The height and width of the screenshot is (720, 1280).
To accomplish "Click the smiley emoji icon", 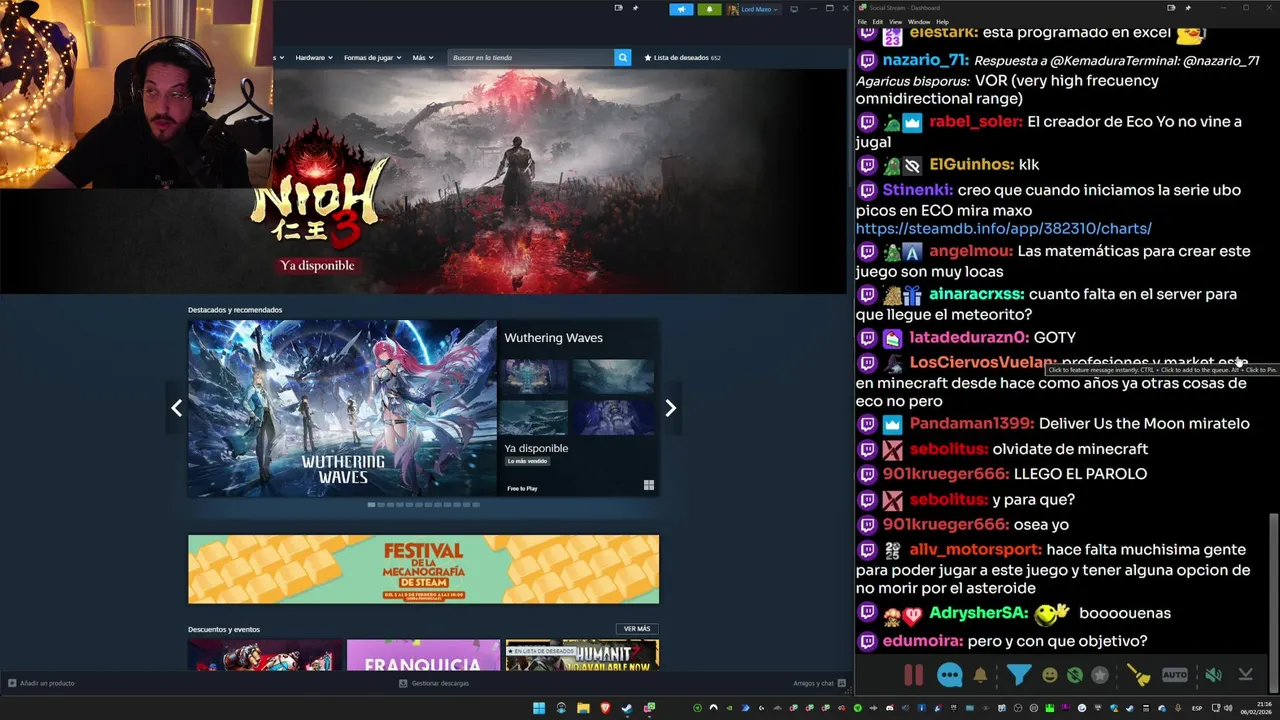I will 1049,675.
